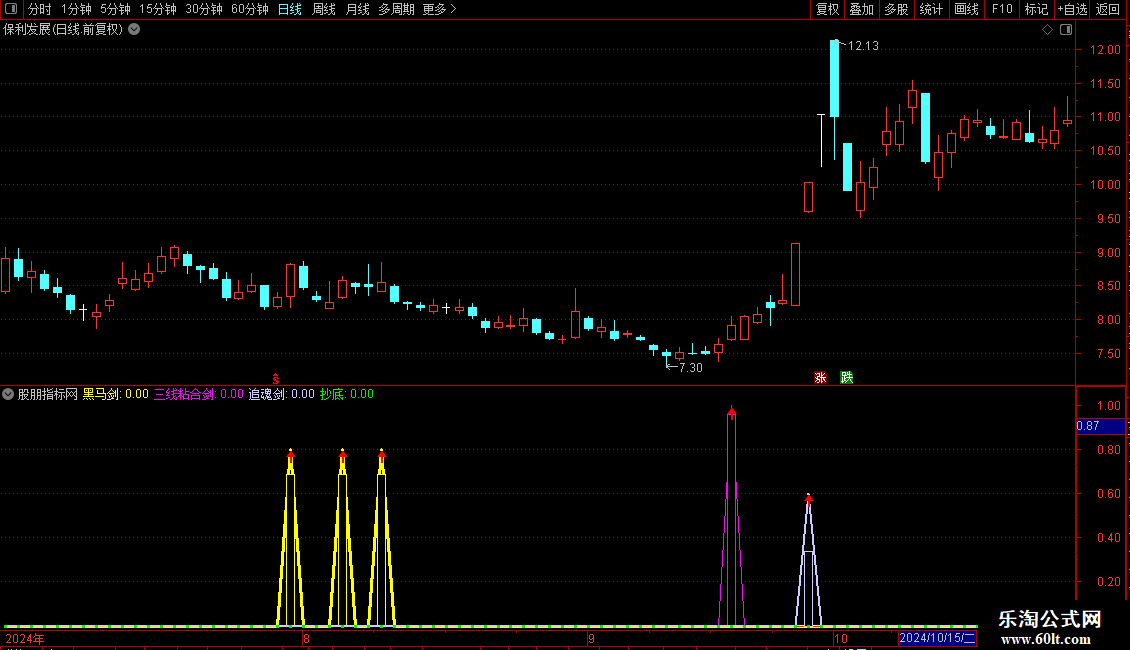This screenshot has height=650, width=1130.
Task: Click the 叠加 overlay button
Action: coord(861,9)
